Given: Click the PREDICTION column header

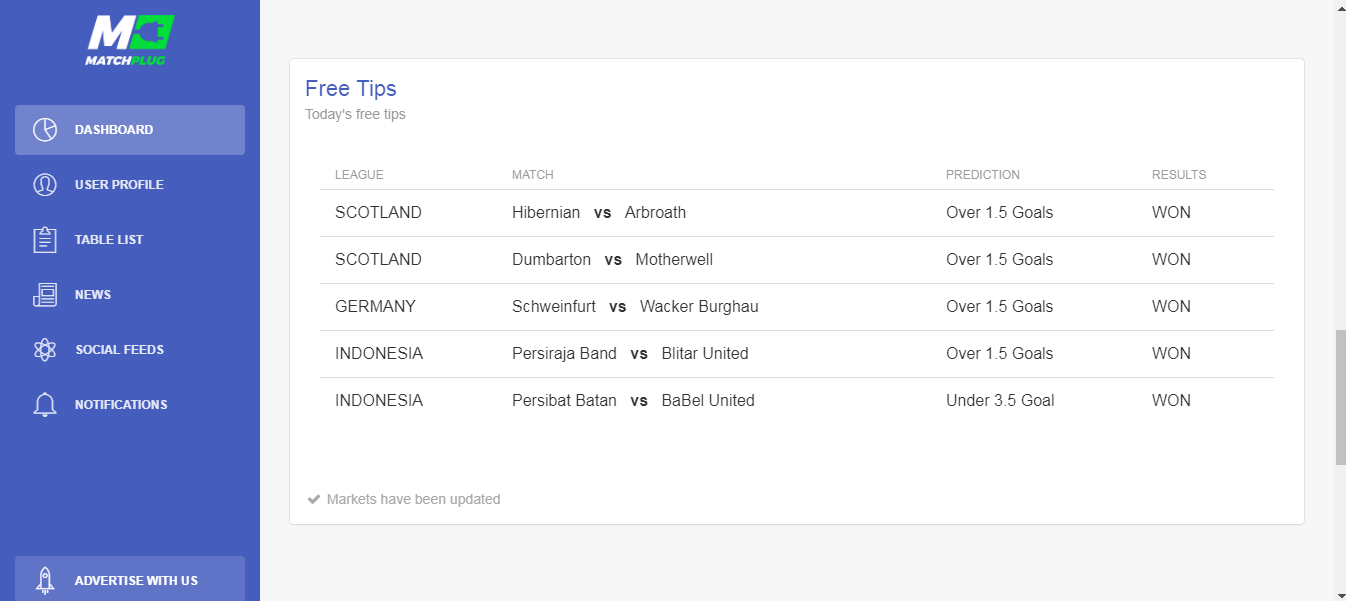Looking at the screenshot, I should pos(983,175).
